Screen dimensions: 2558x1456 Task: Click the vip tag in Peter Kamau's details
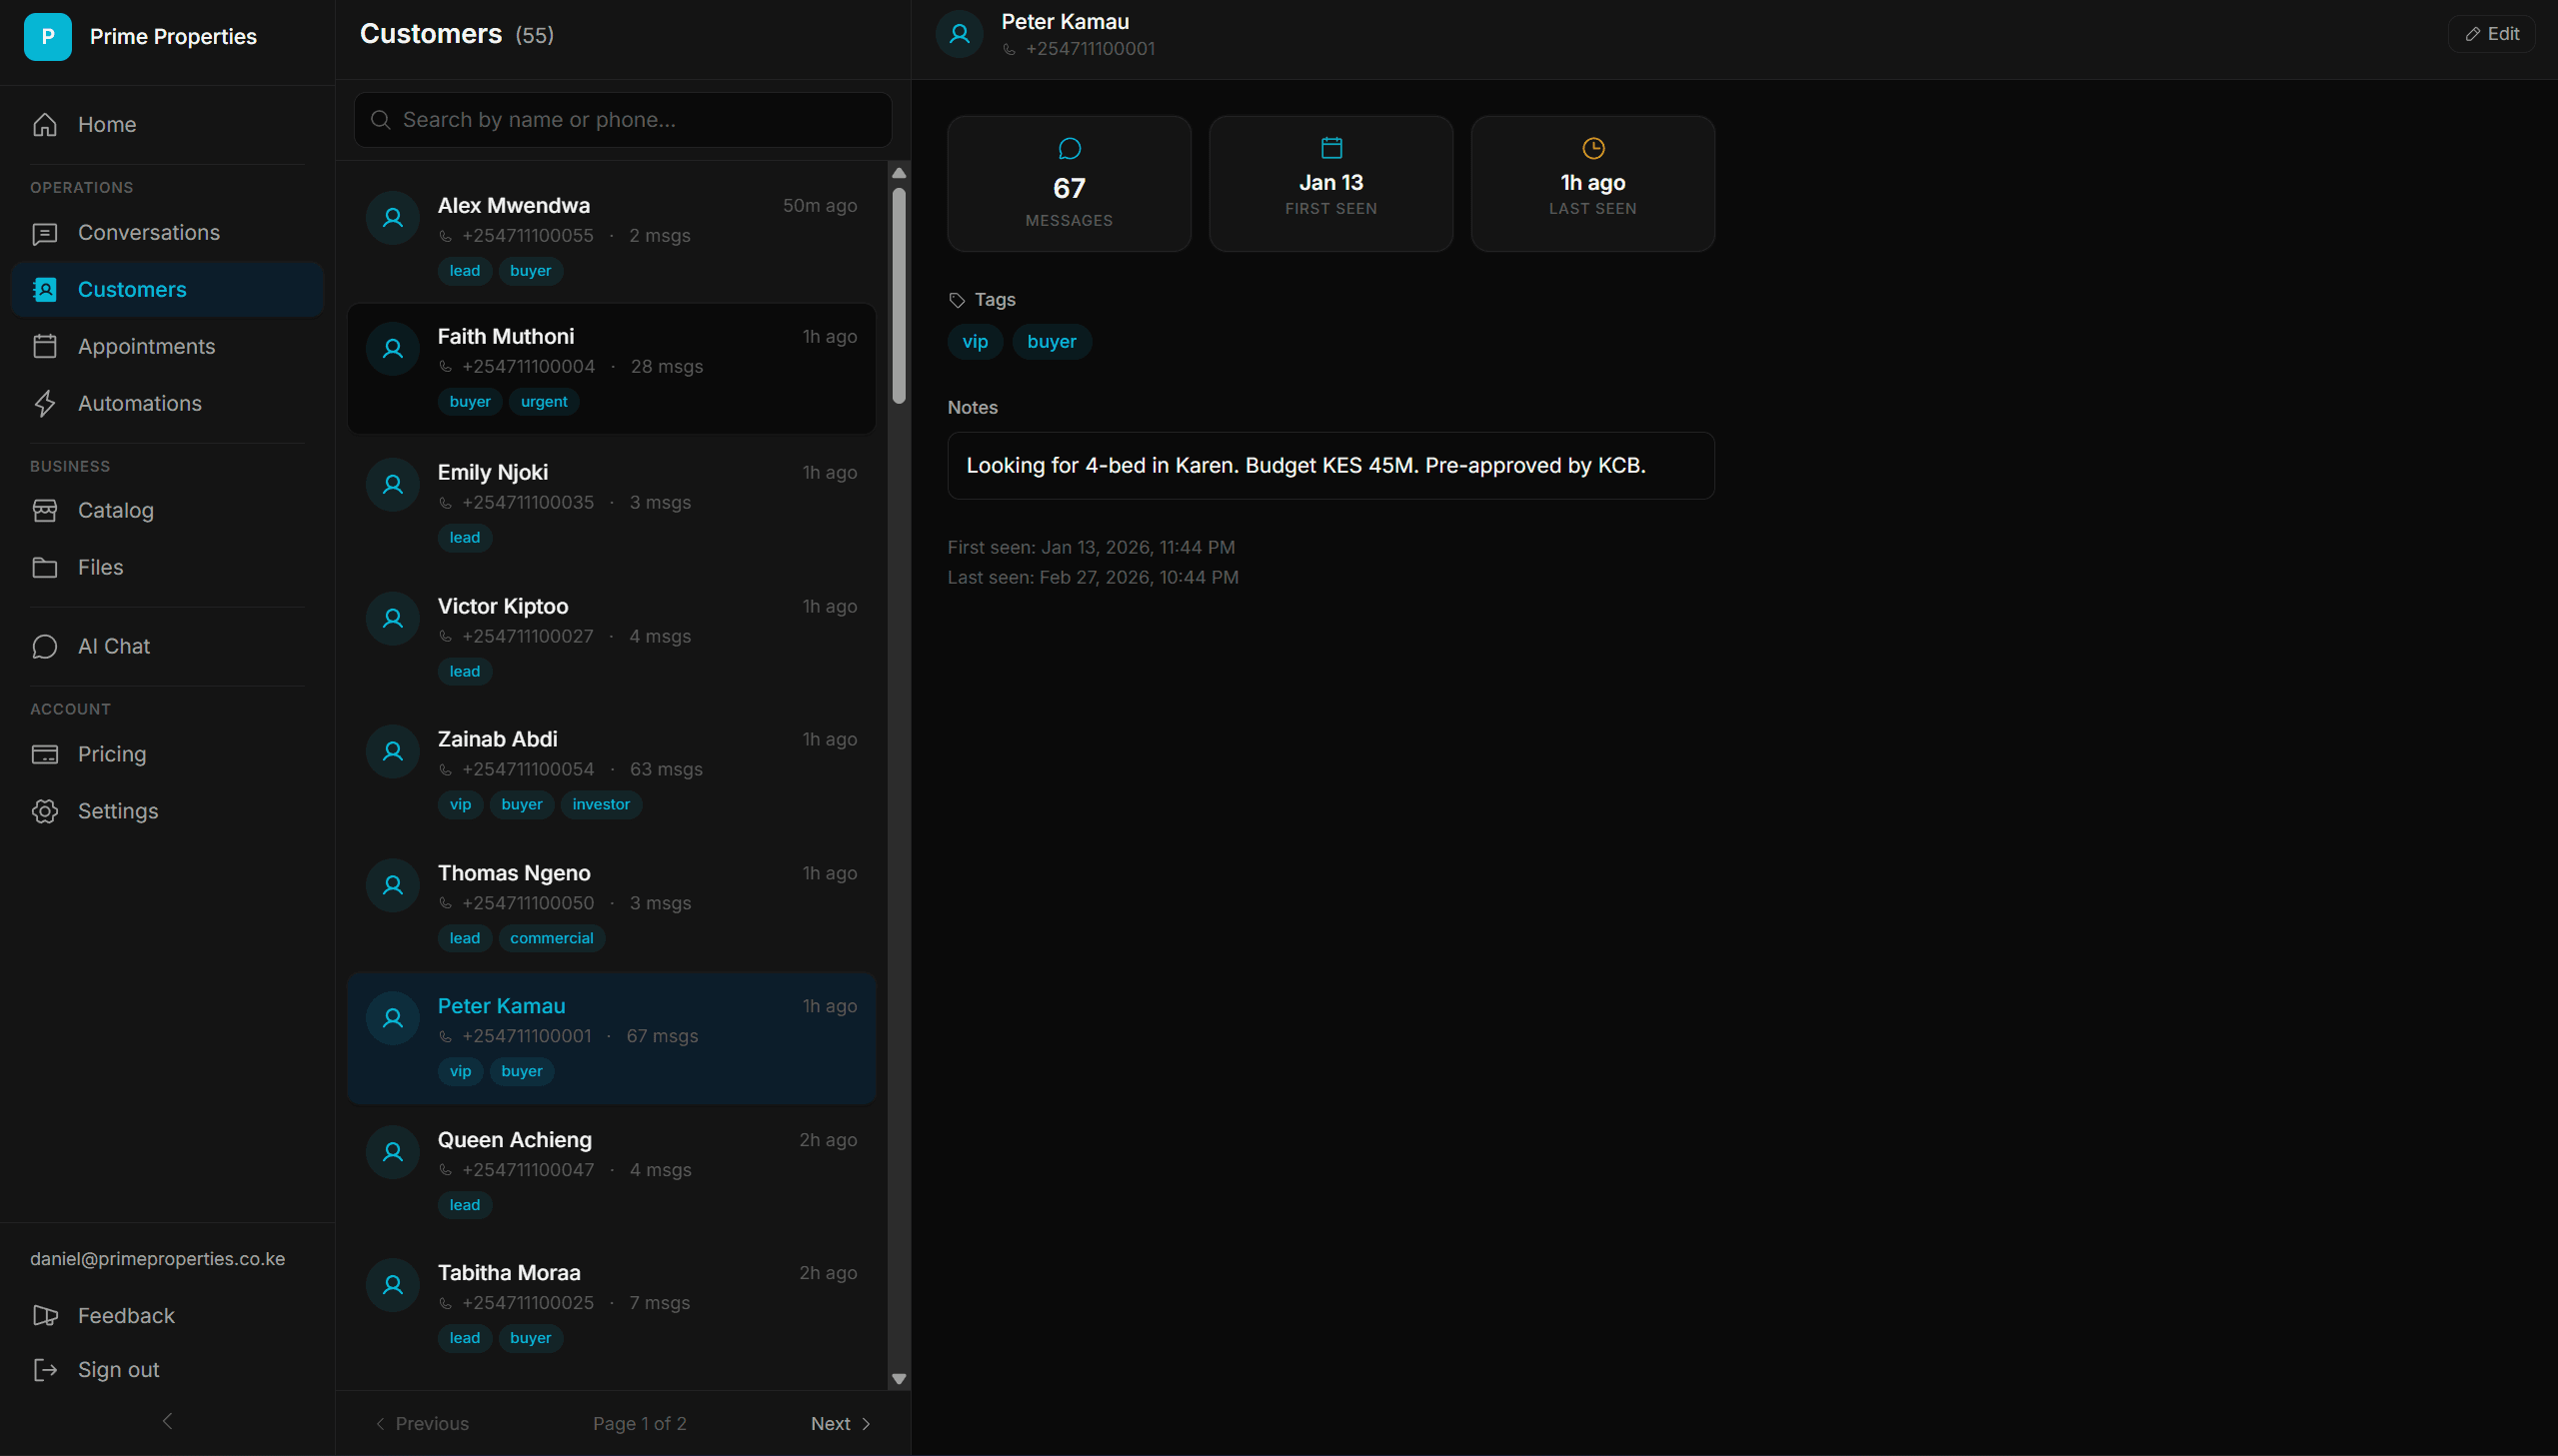[x=974, y=342]
